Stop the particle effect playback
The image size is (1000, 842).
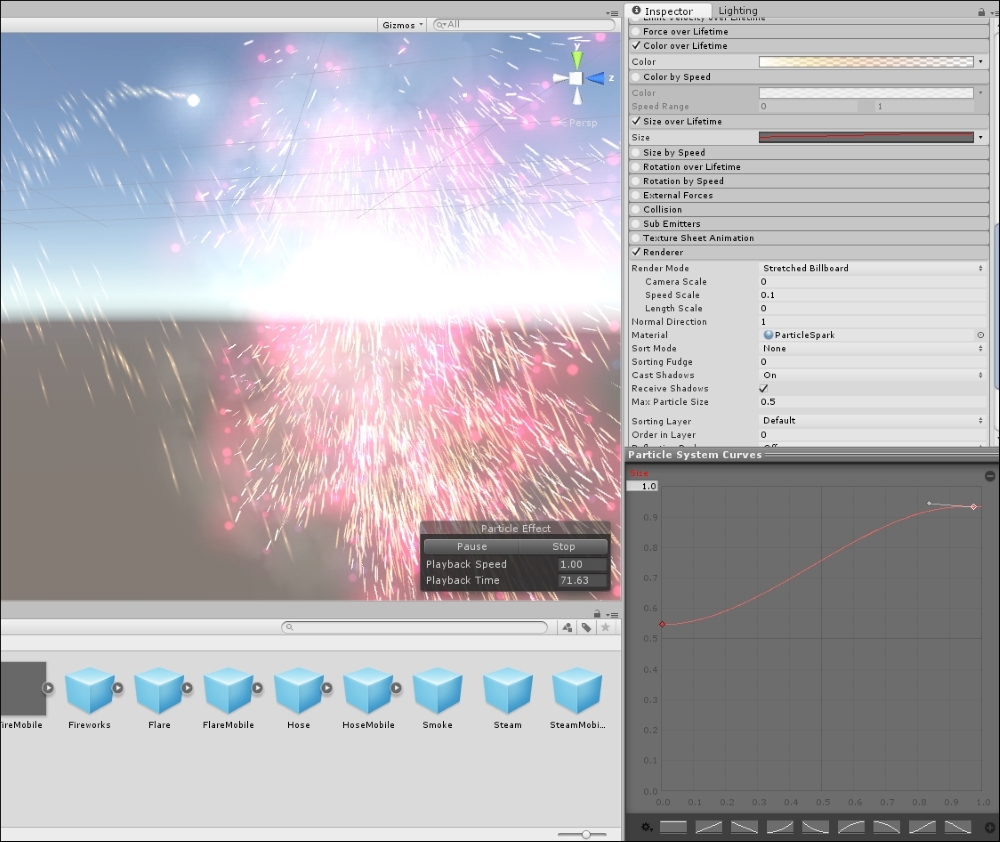pos(563,546)
